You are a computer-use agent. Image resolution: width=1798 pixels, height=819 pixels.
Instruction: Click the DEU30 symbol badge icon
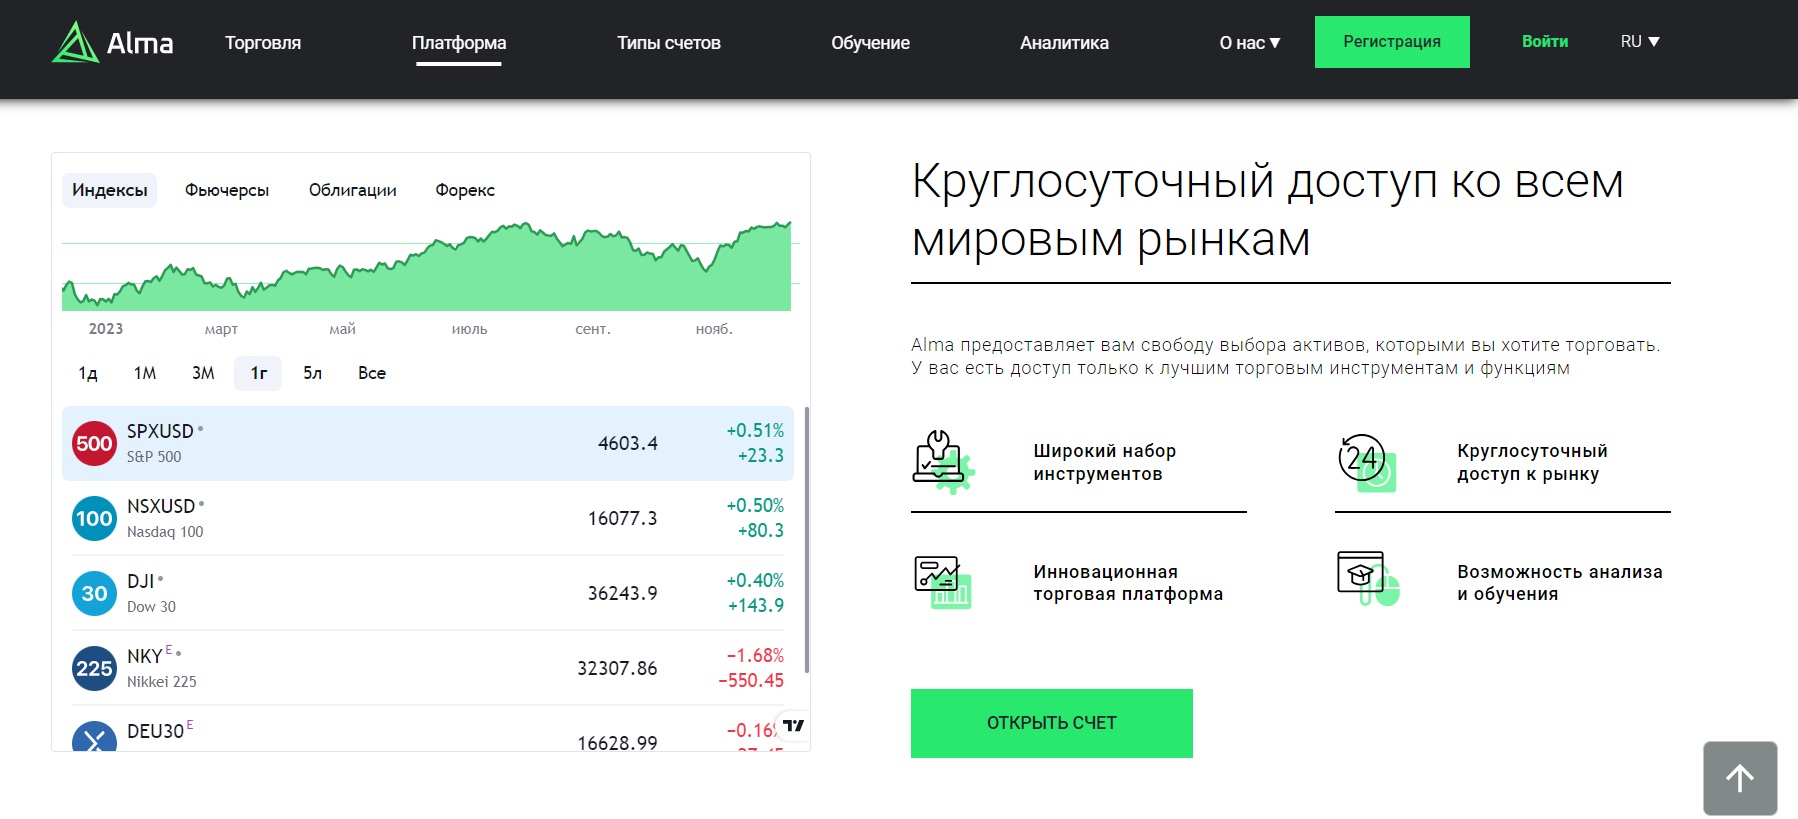click(x=95, y=737)
